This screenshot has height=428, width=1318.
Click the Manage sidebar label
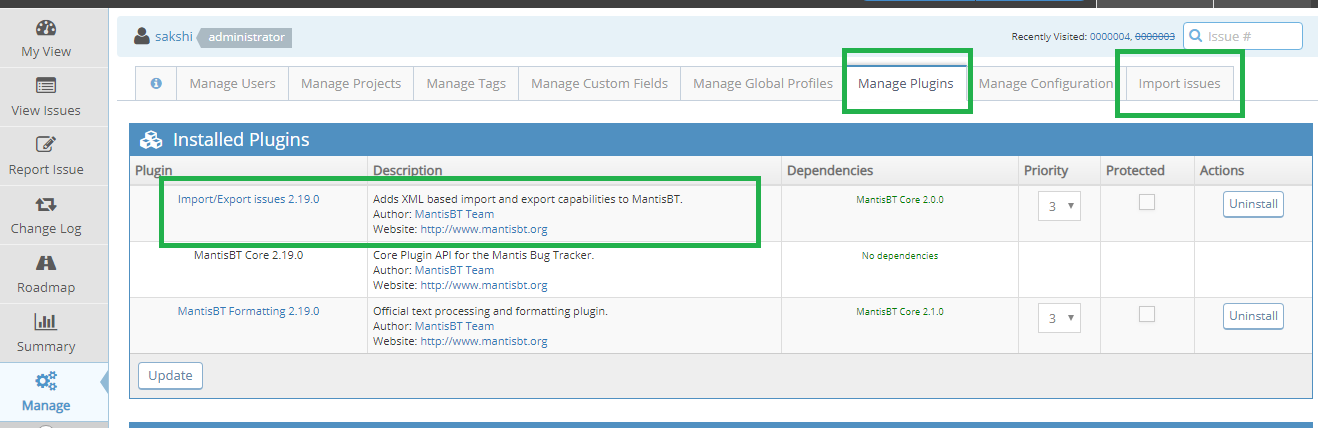coord(46,405)
